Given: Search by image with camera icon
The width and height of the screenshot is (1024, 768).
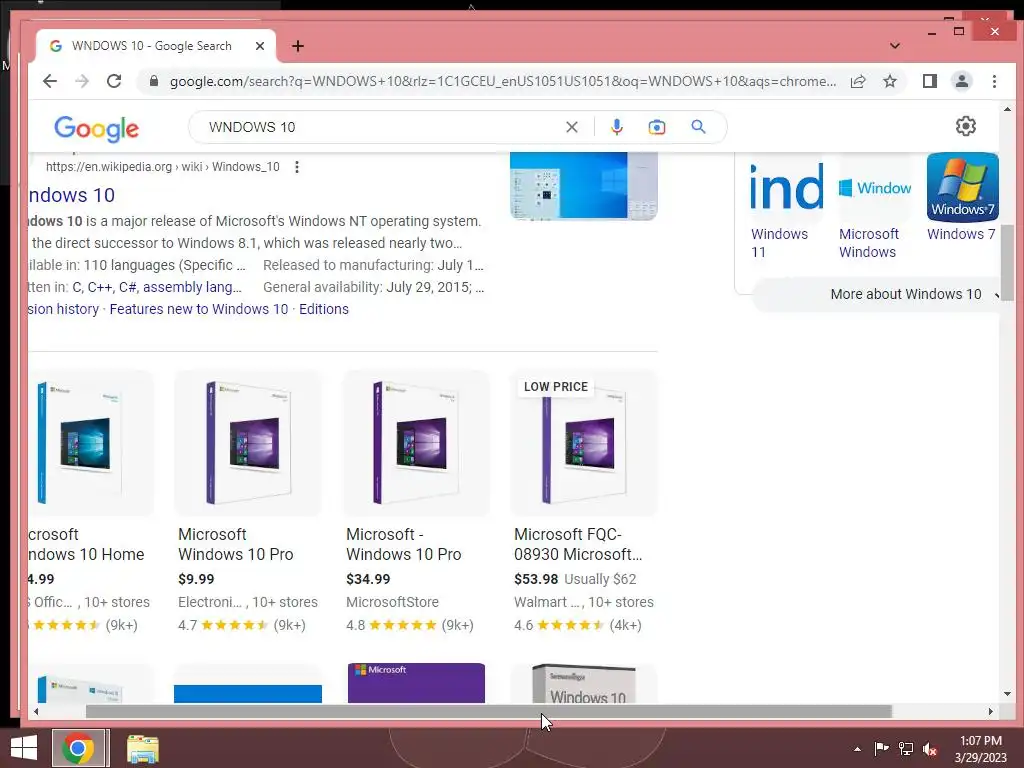Looking at the screenshot, I should click(x=657, y=127).
